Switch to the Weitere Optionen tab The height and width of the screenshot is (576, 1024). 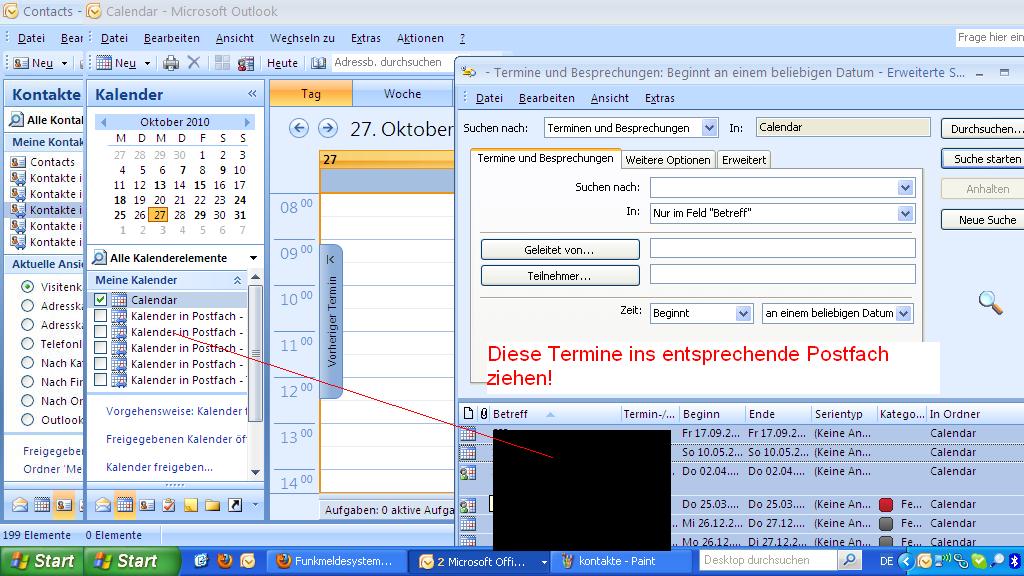(x=667, y=160)
